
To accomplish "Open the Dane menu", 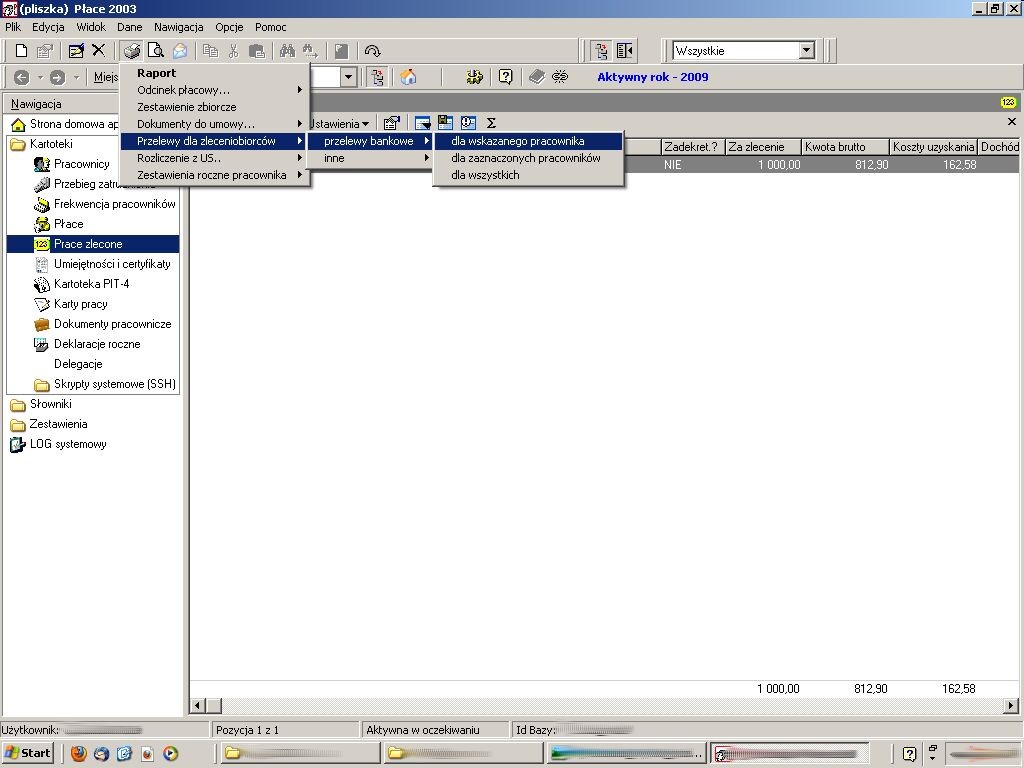I will pos(129,27).
